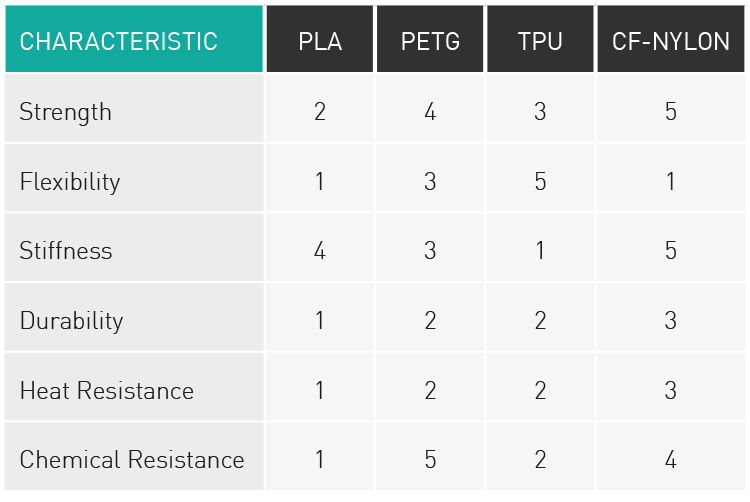Select the TPU Flexibility value 5
Viewport: 750px width, 502px height.
pos(540,181)
